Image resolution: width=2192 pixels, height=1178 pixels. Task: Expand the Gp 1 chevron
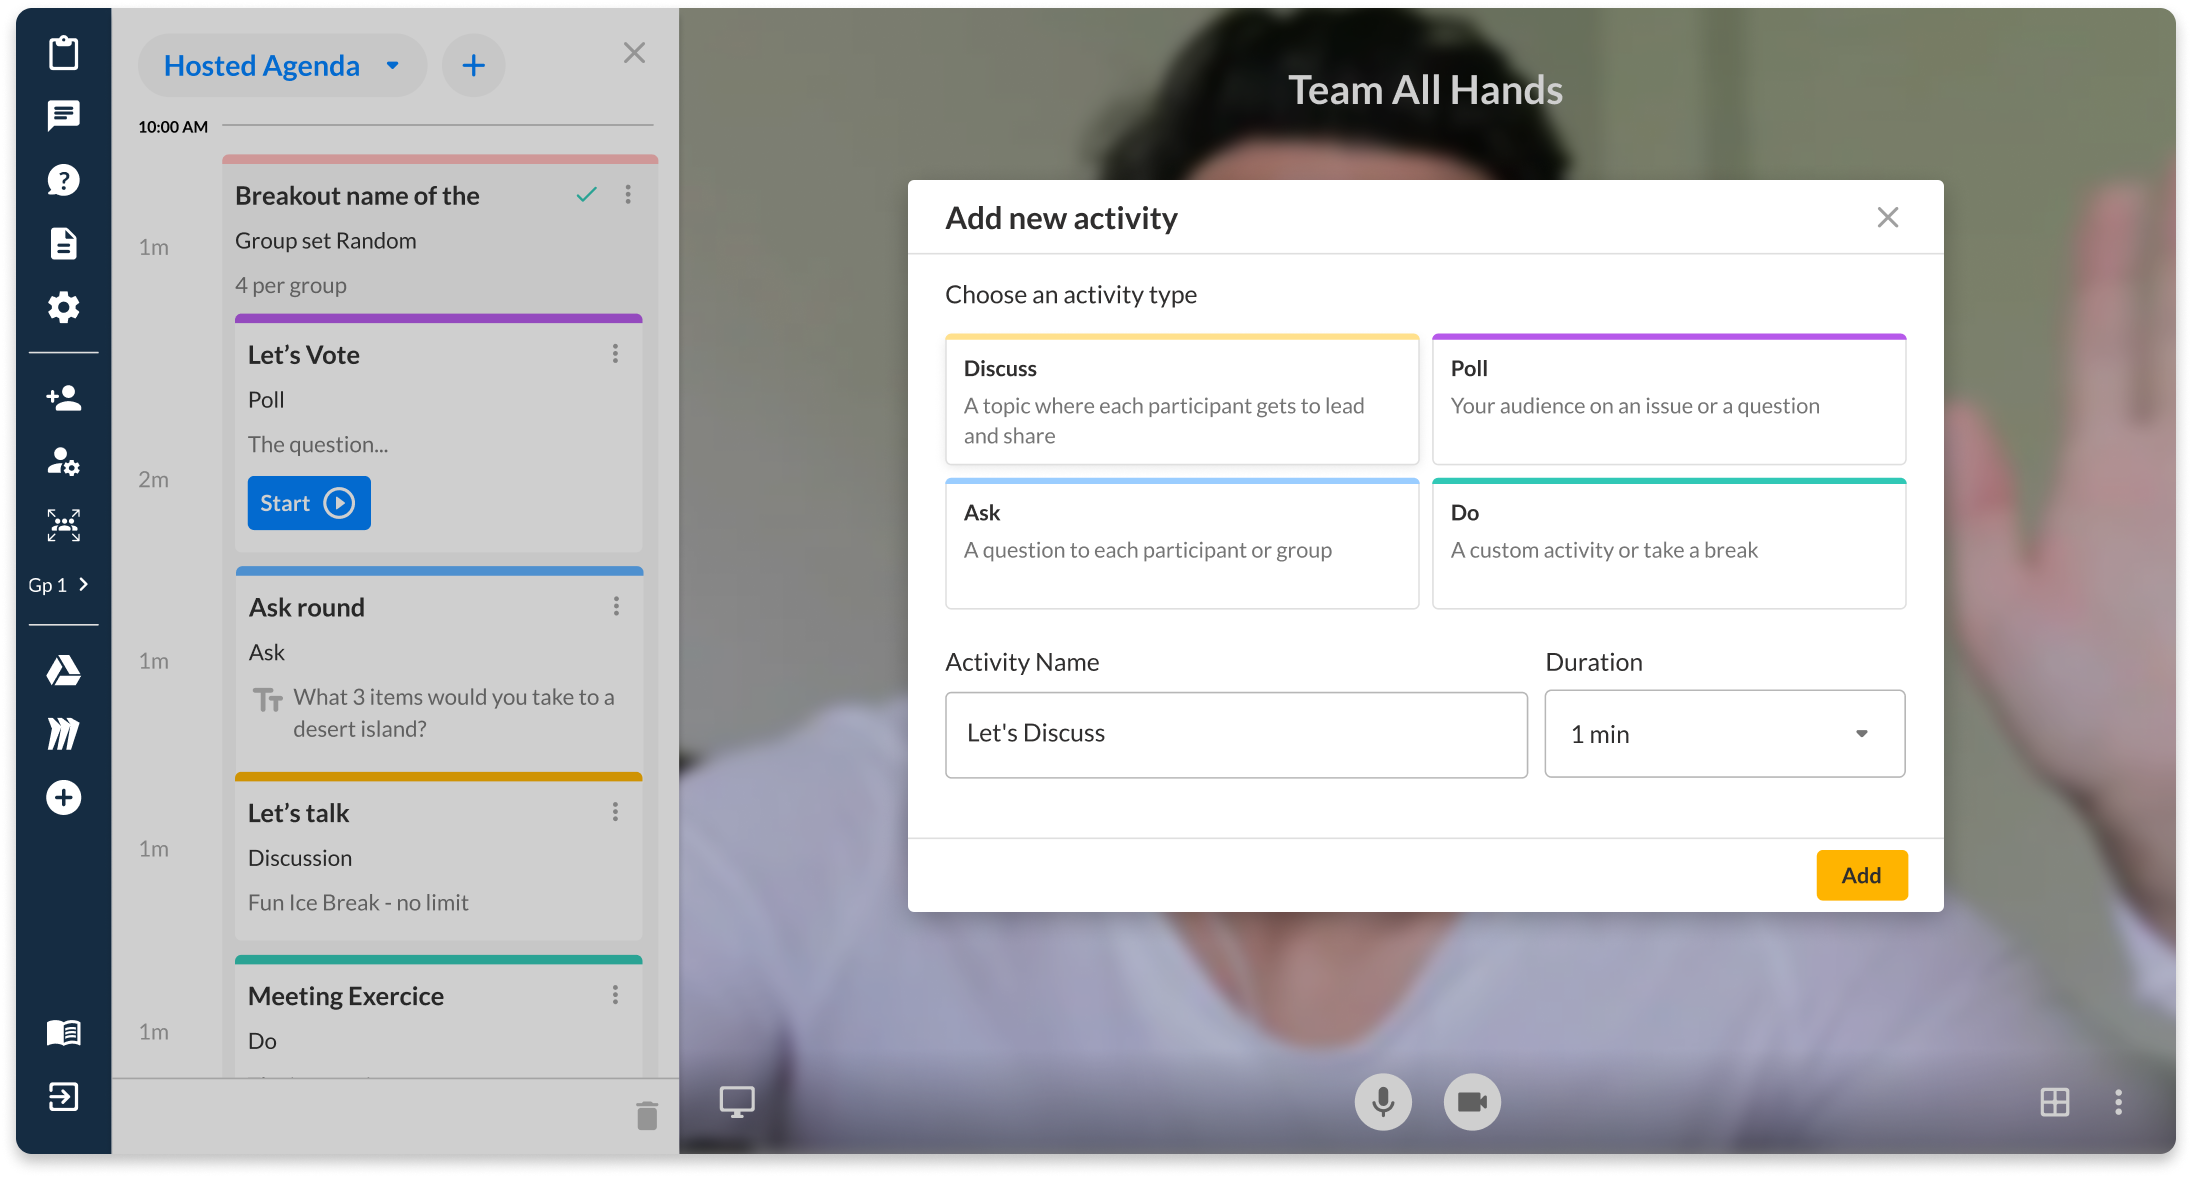(x=83, y=584)
